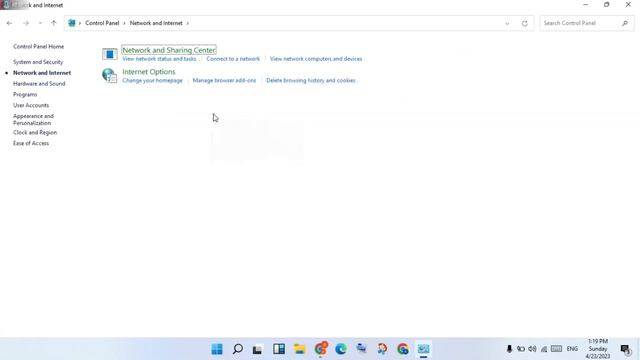Open the touch keyboard tray icon

coord(556,349)
